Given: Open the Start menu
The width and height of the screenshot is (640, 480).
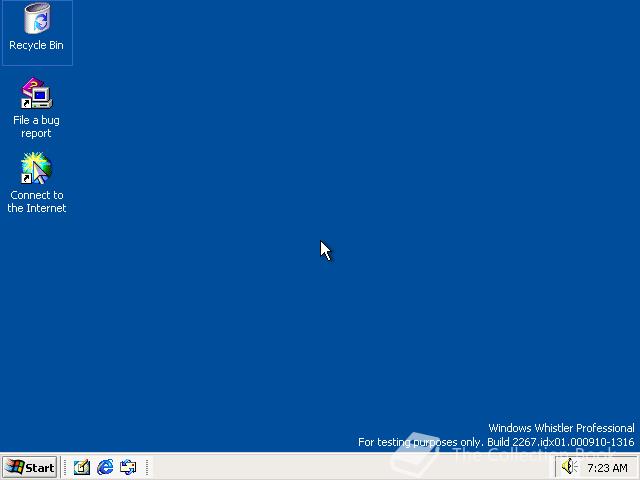Looking at the screenshot, I should (x=30, y=467).
